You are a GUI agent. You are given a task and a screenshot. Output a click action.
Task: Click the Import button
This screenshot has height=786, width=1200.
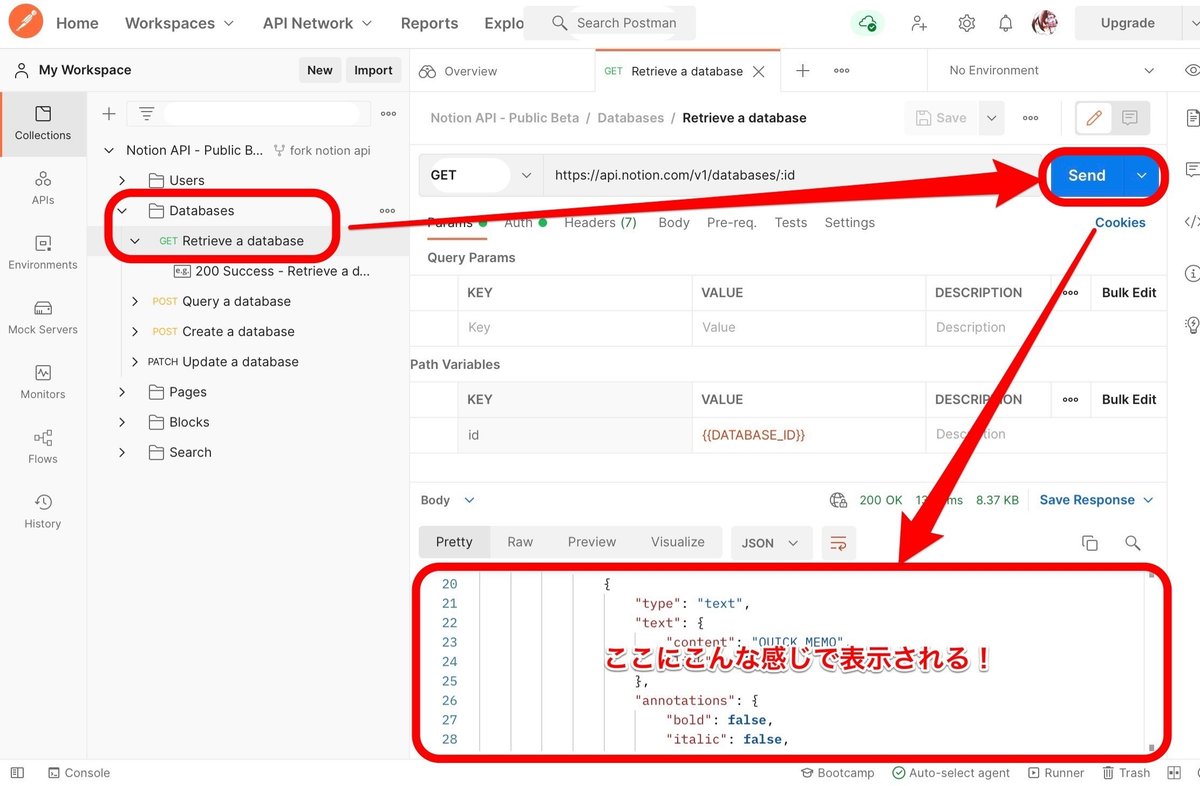tap(373, 70)
